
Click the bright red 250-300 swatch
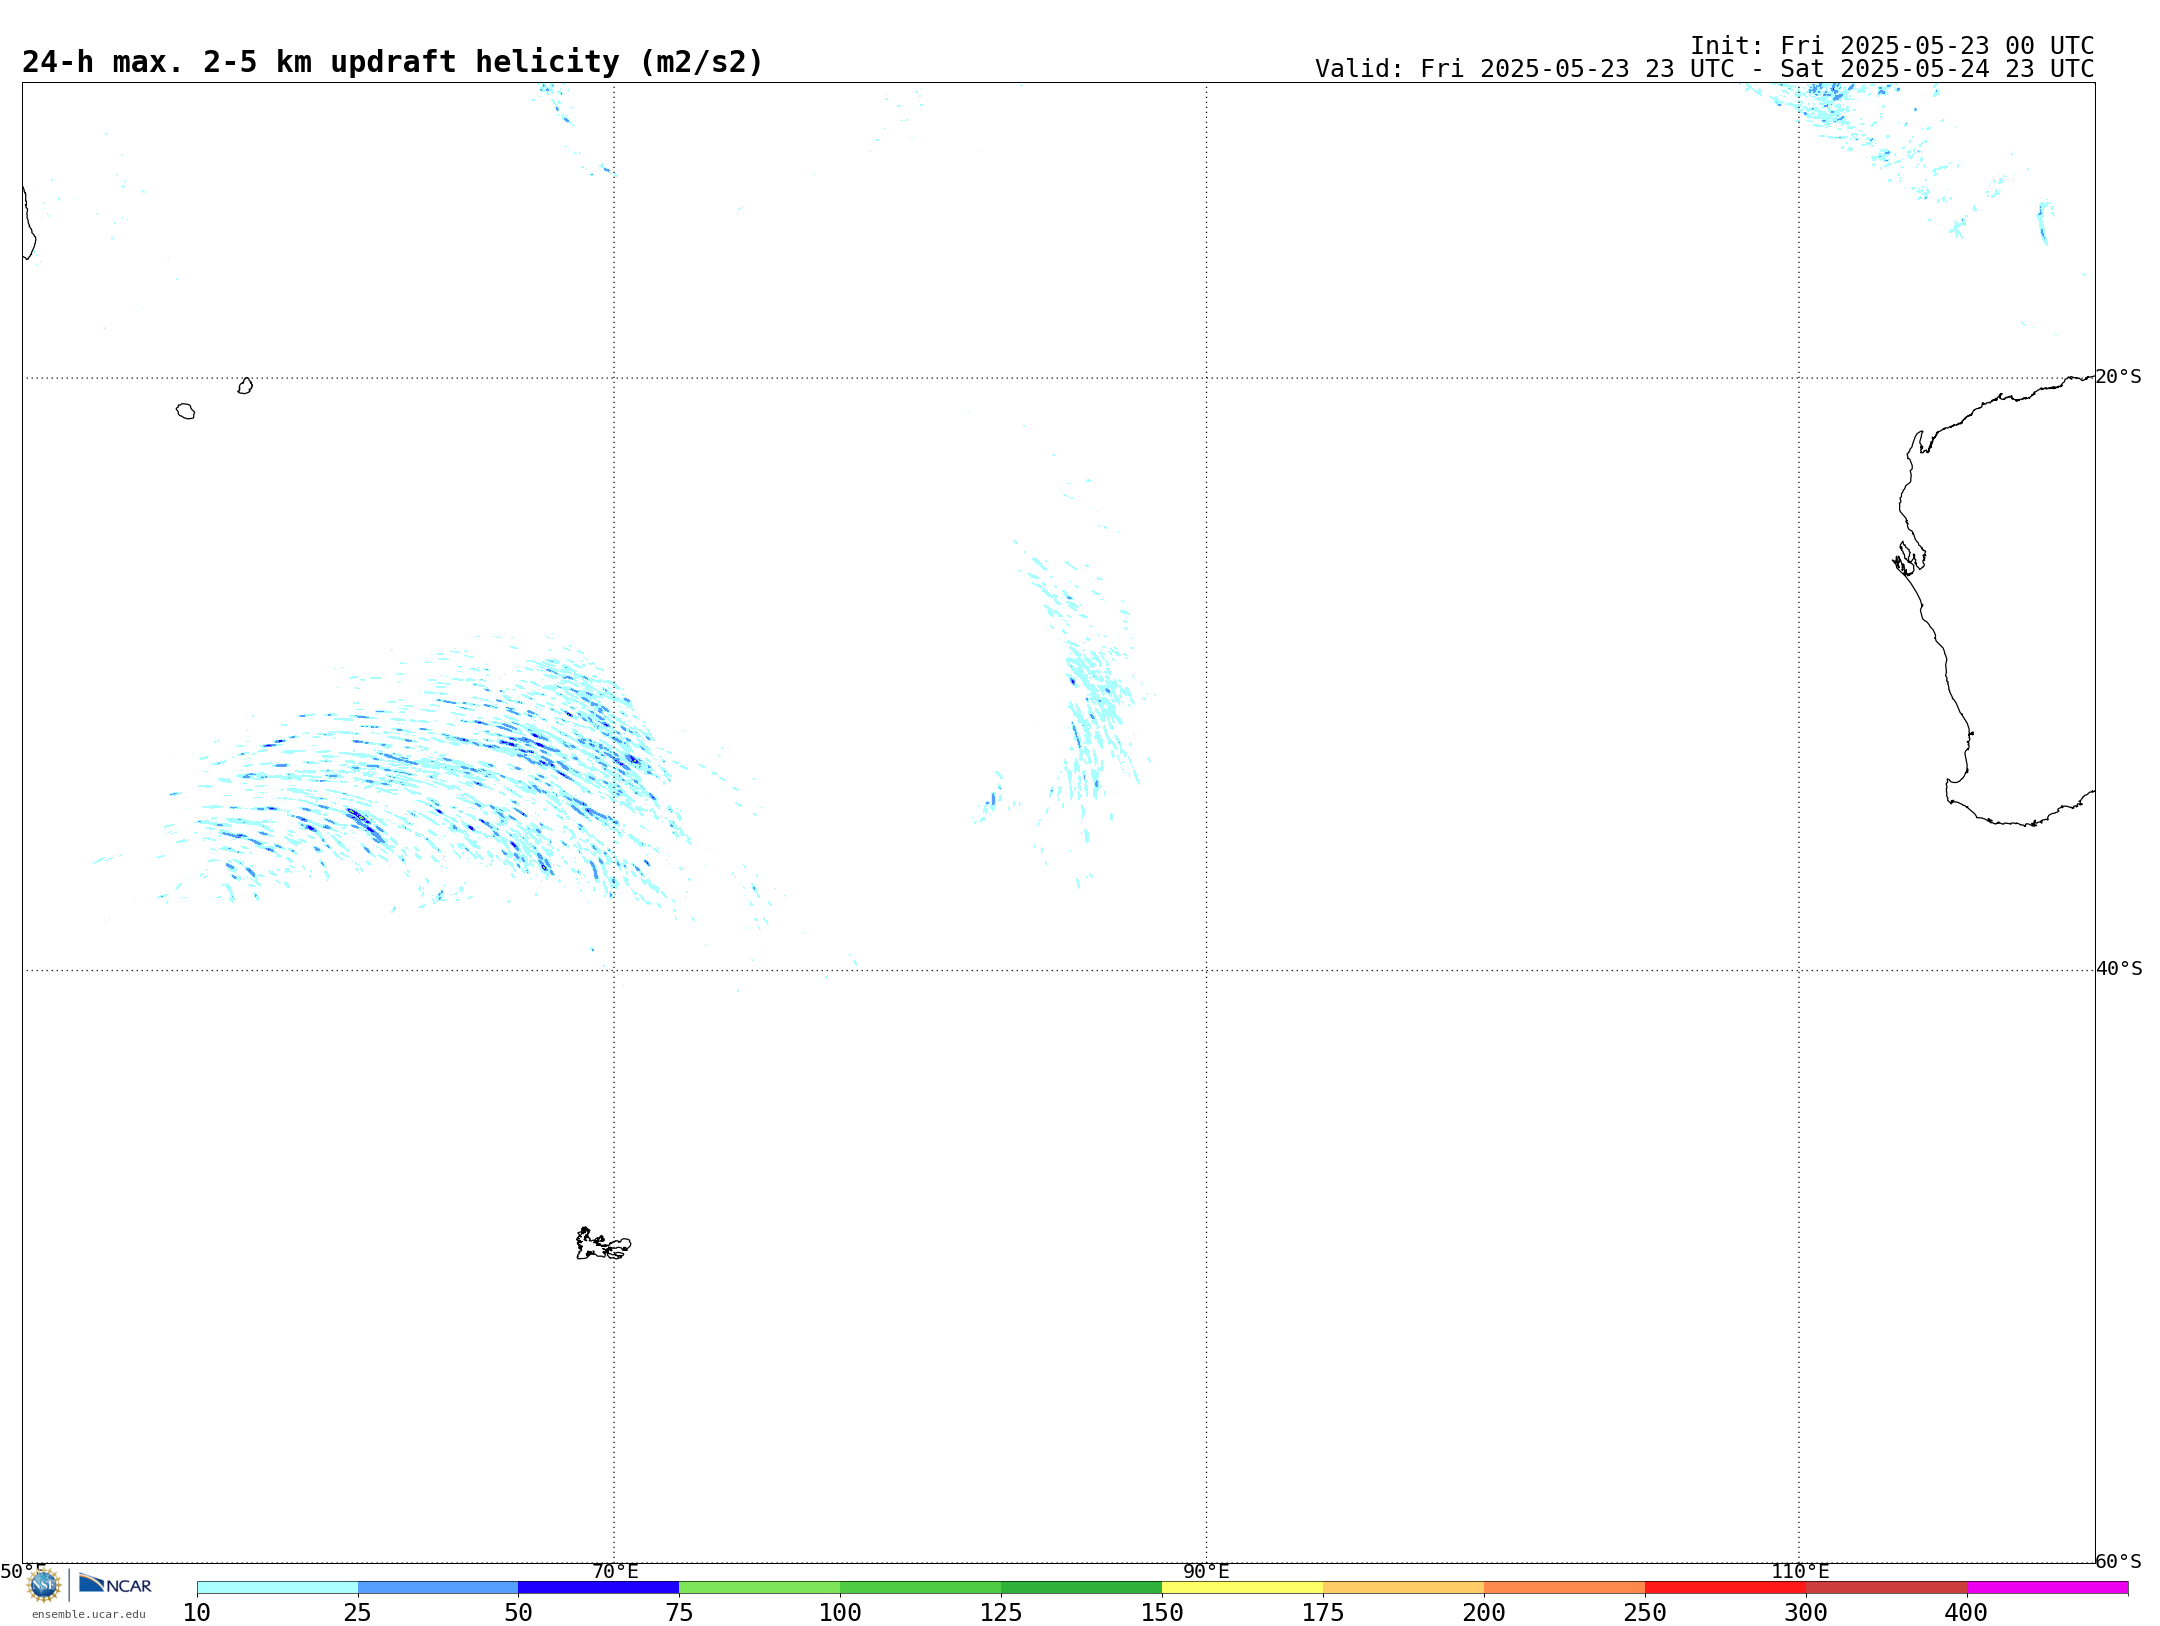pos(1726,1588)
